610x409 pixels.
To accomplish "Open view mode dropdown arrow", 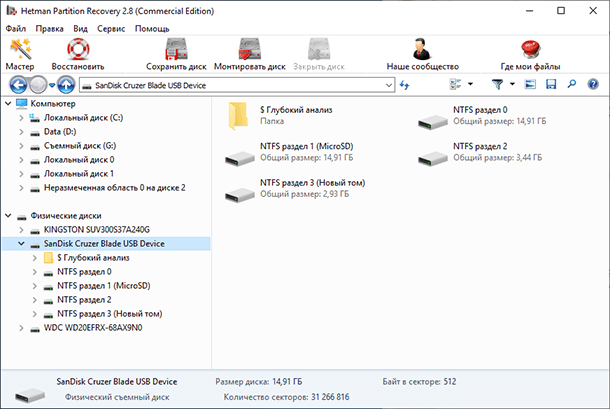I will (x=470, y=84).
